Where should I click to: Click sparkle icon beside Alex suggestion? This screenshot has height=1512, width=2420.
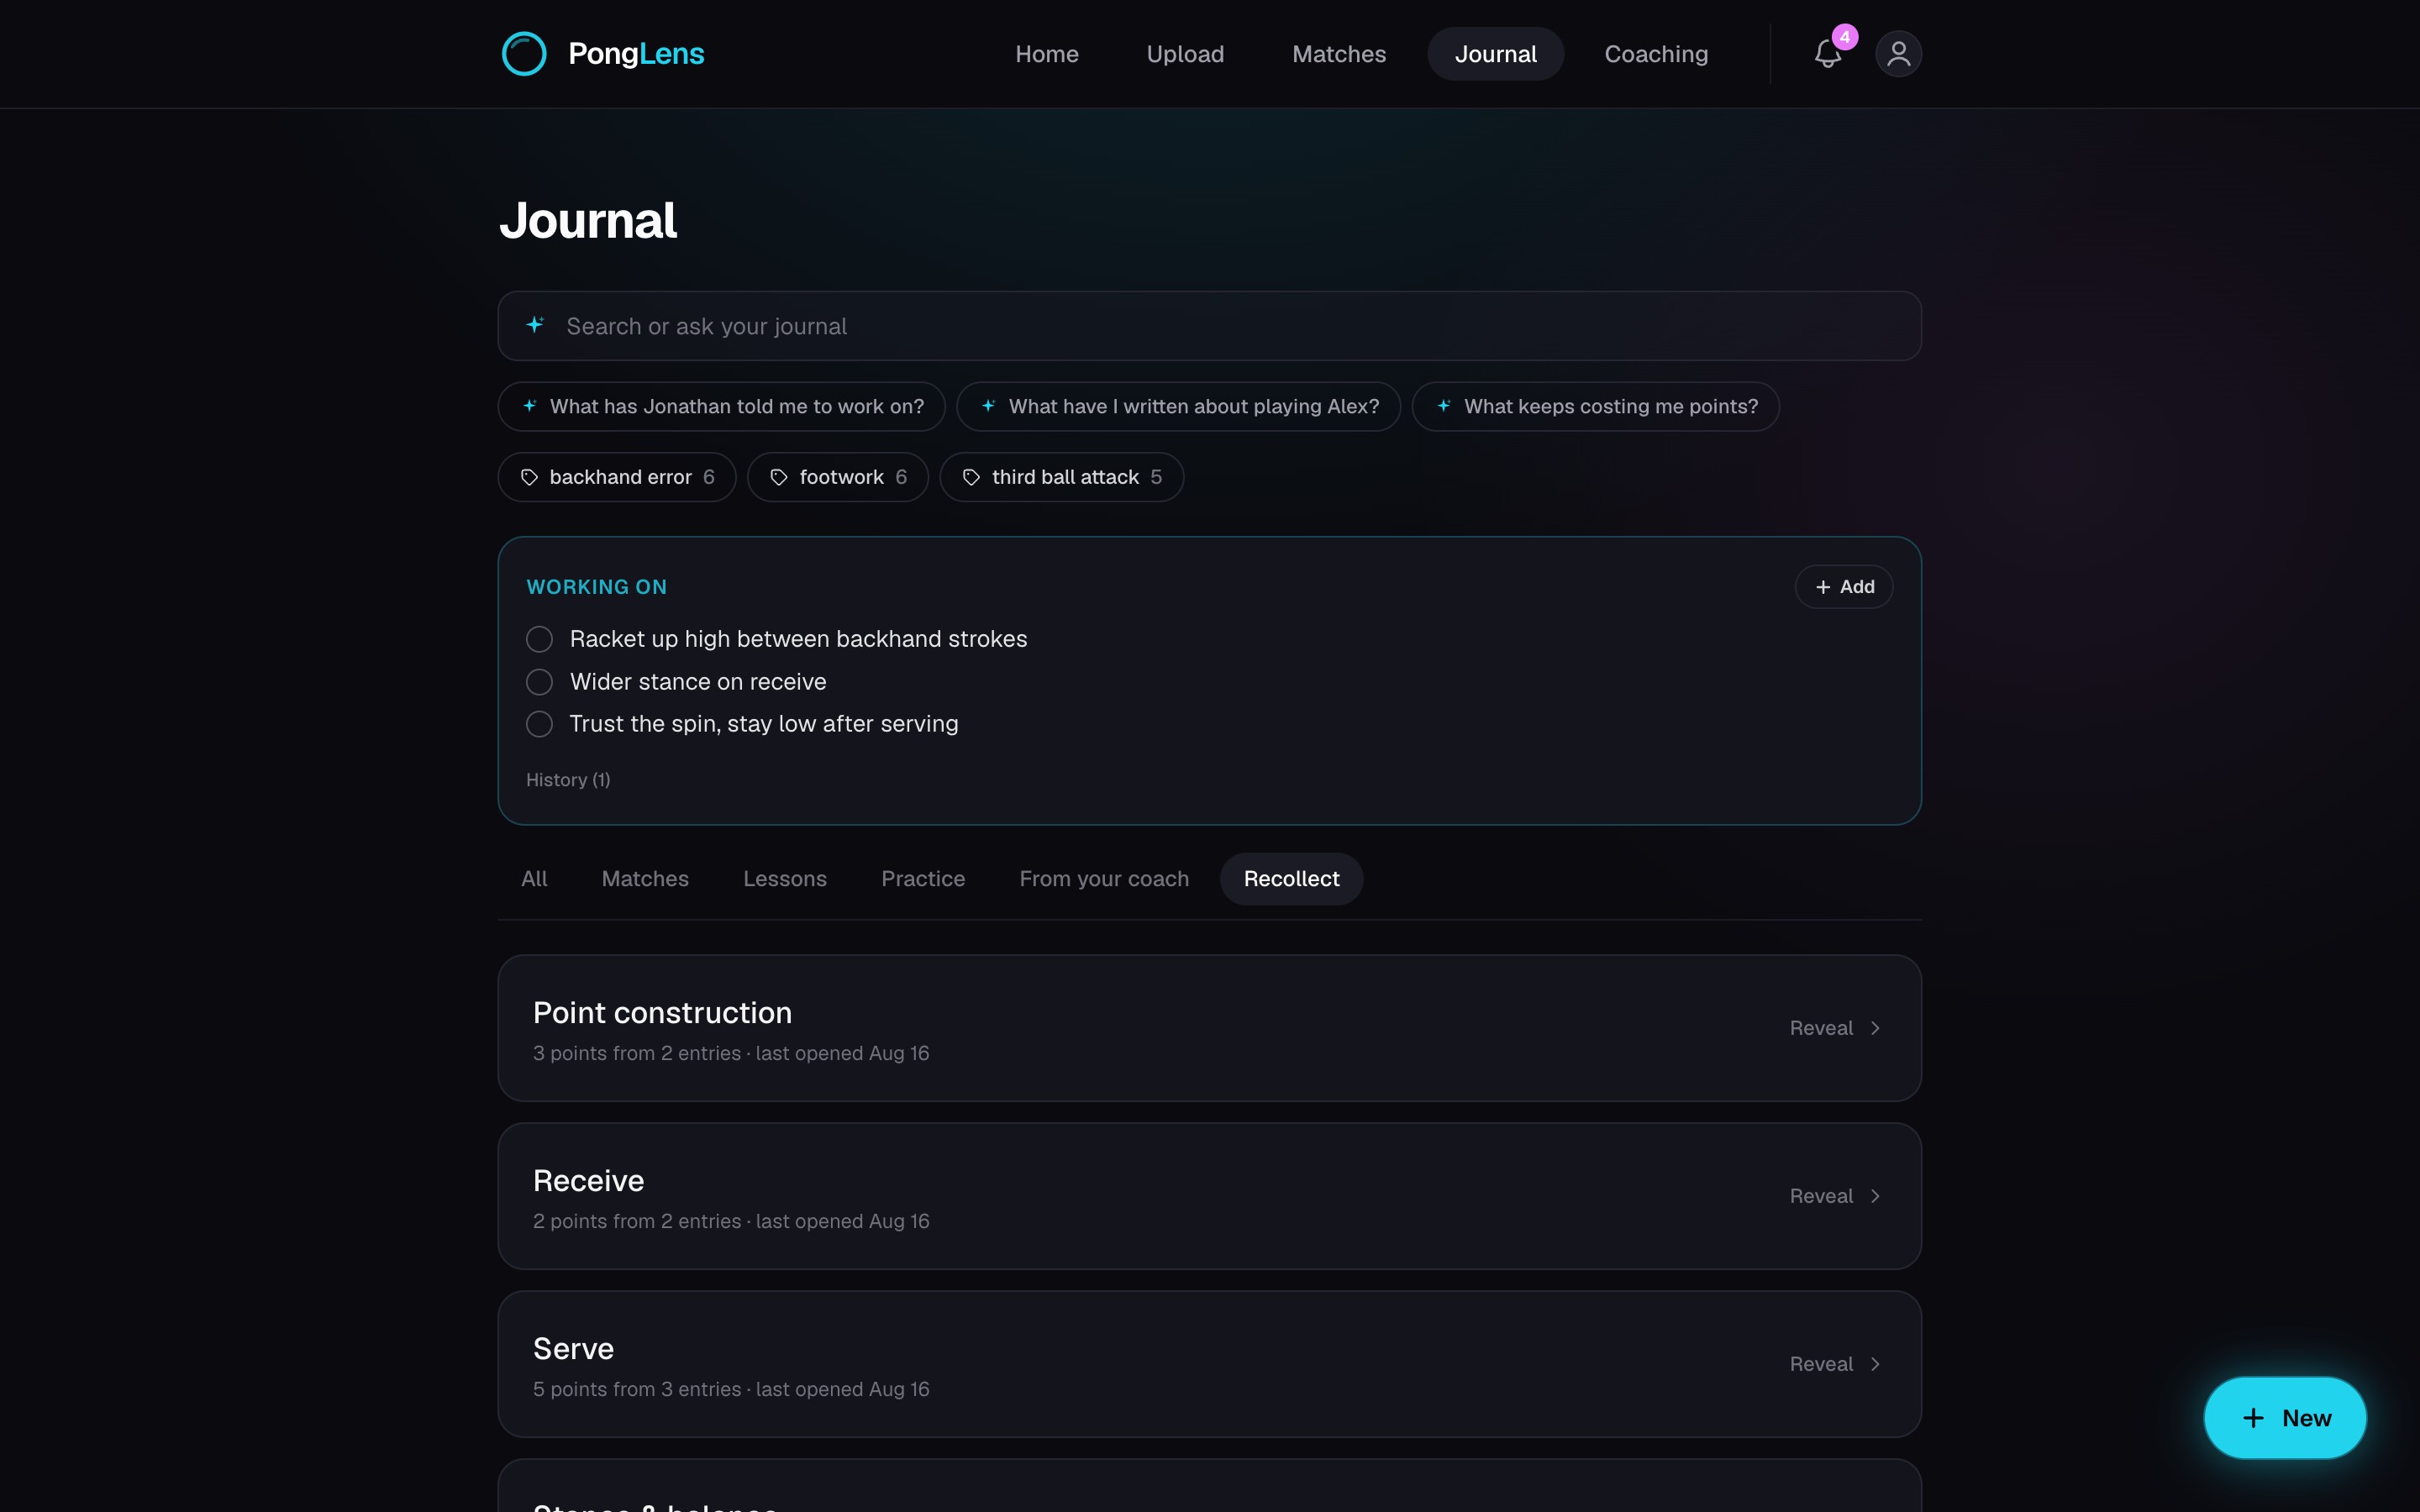988,406
